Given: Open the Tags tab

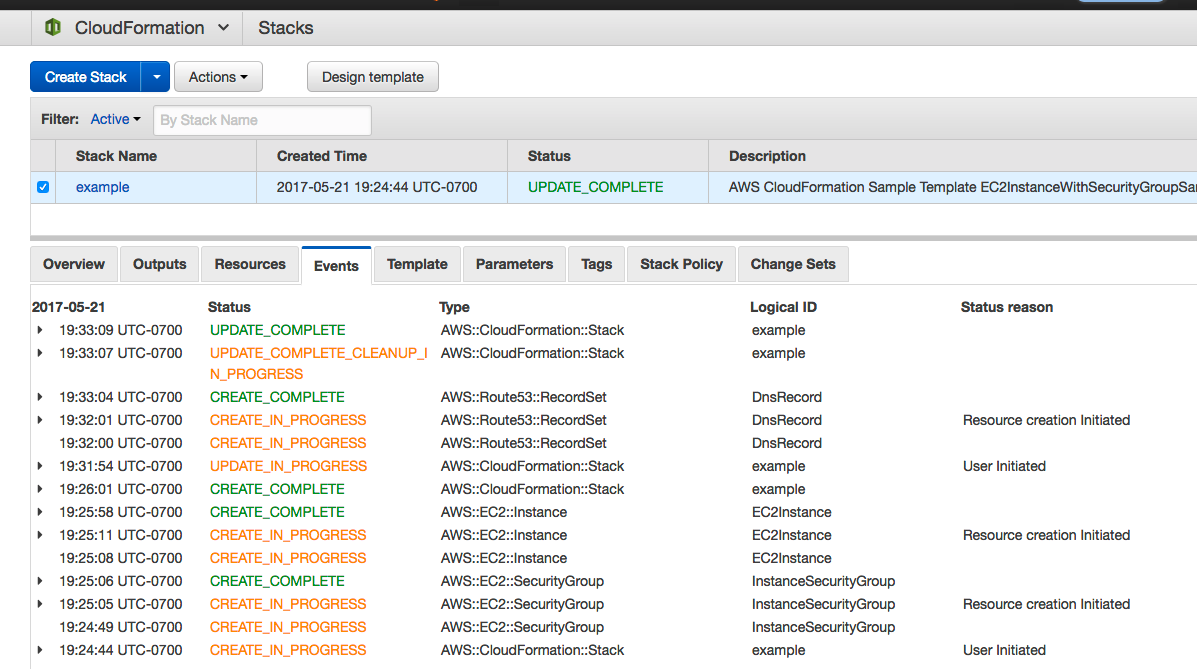Looking at the screenshot, I should pyautogui.click(x=596, y=264).
